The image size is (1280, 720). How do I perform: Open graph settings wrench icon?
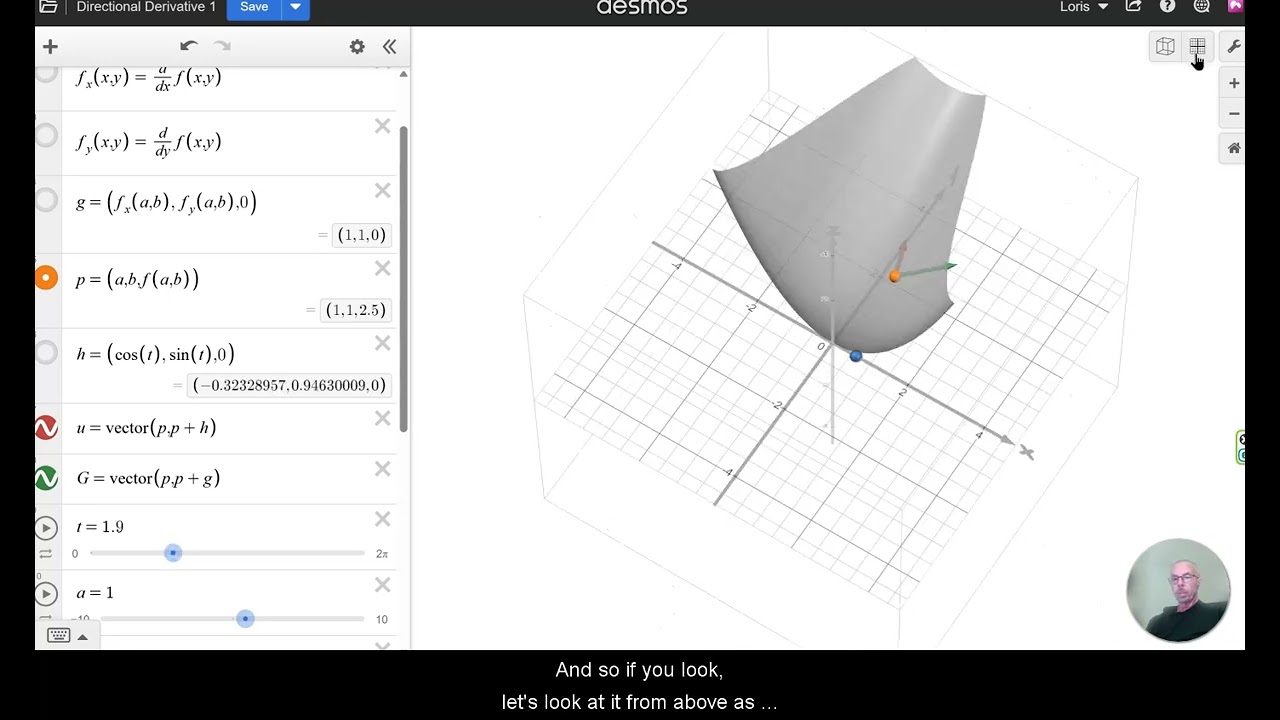pyautogui.click(x=1233, y=47)
